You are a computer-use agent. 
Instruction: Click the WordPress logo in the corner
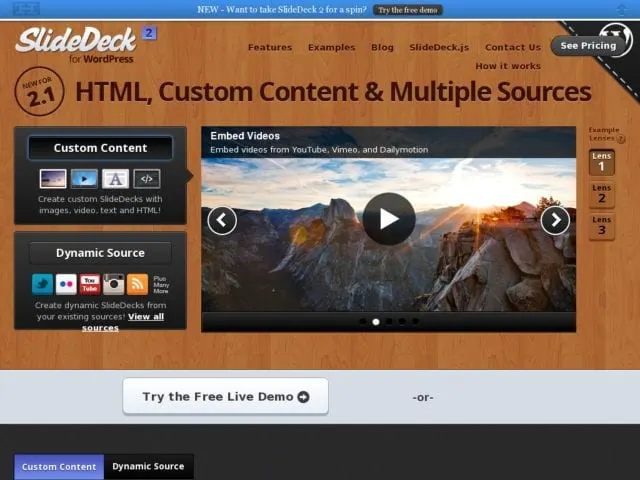pyautogui.click(x=616, y=38)
